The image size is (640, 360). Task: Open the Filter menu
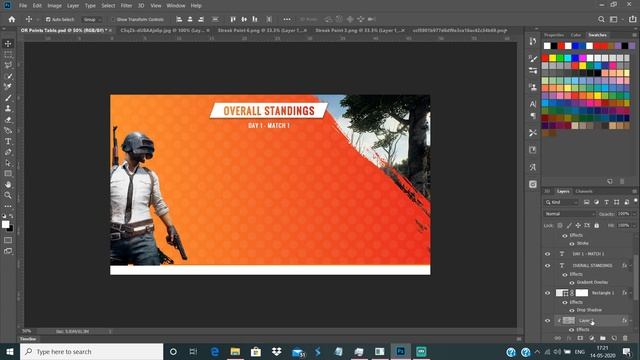point(126,6)
